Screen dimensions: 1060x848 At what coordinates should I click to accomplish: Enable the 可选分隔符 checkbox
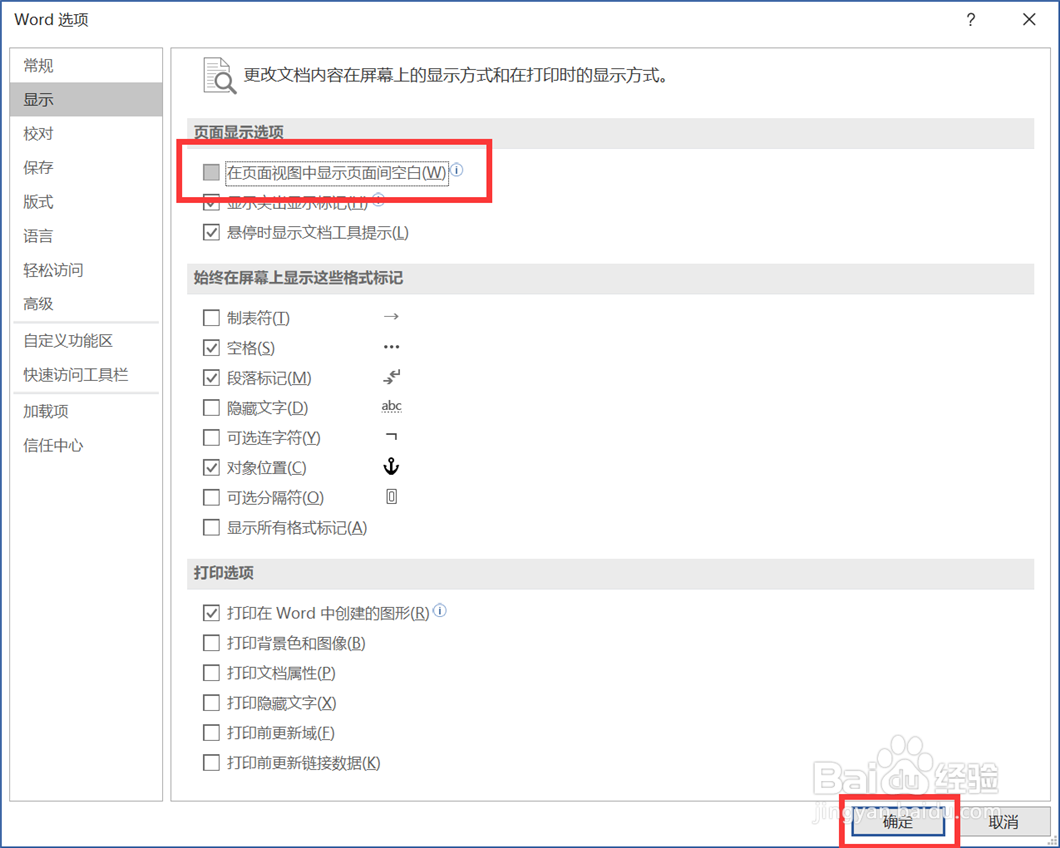pos(212,498)
